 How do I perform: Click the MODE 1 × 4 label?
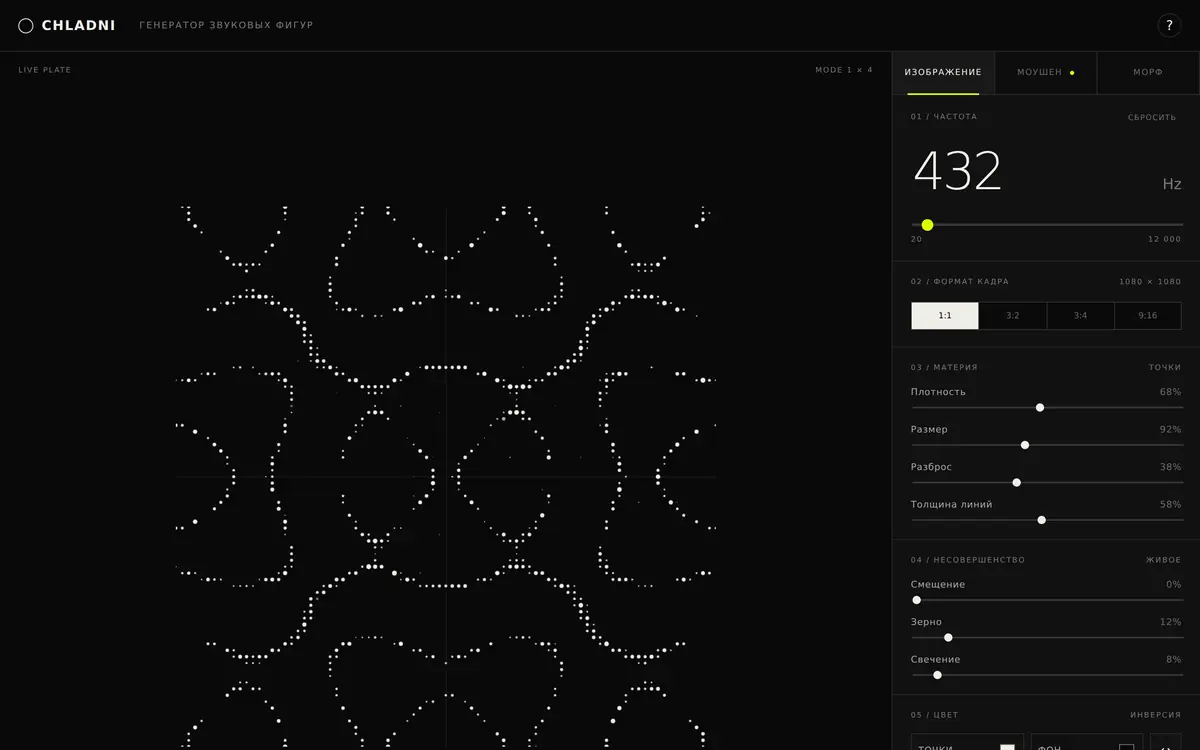point(844,70)
